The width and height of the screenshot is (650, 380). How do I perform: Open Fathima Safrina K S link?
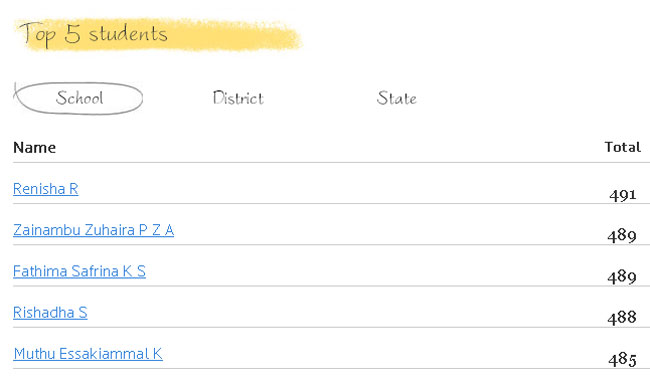click(x=79, y=271)
